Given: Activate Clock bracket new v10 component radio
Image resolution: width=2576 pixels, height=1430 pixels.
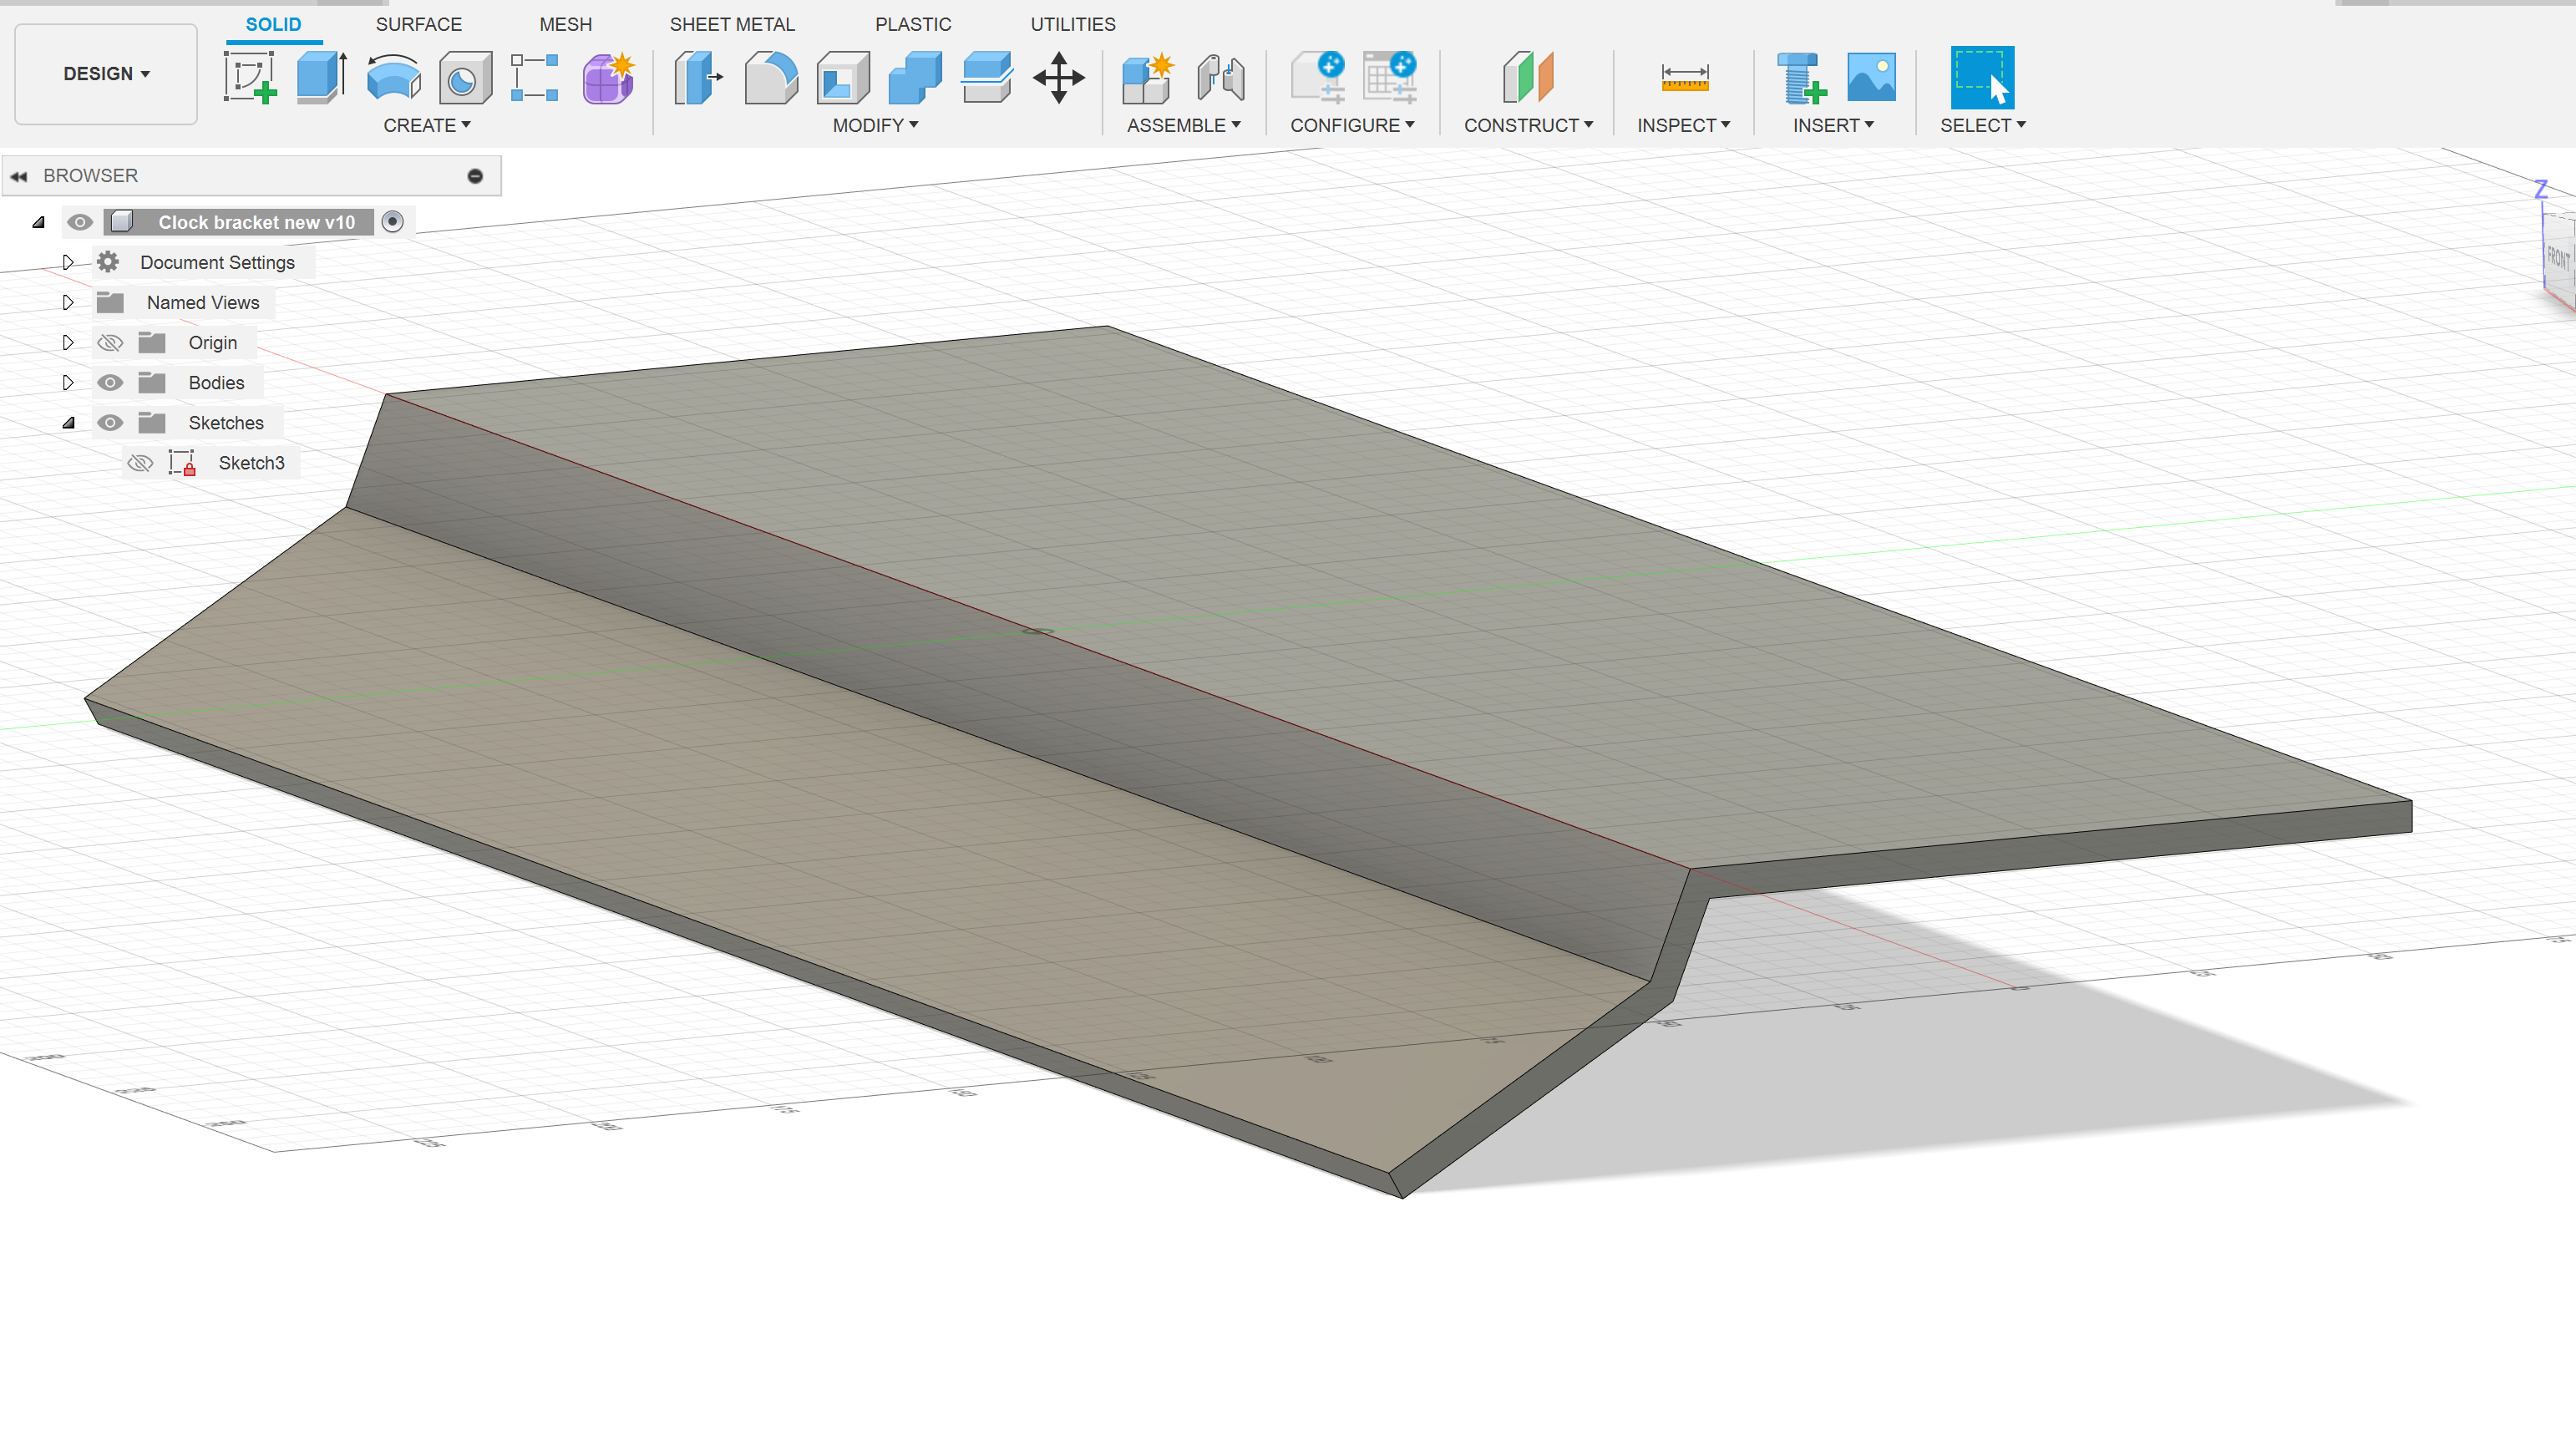Looking at the screenshot, I should click(x=392, y=222).
